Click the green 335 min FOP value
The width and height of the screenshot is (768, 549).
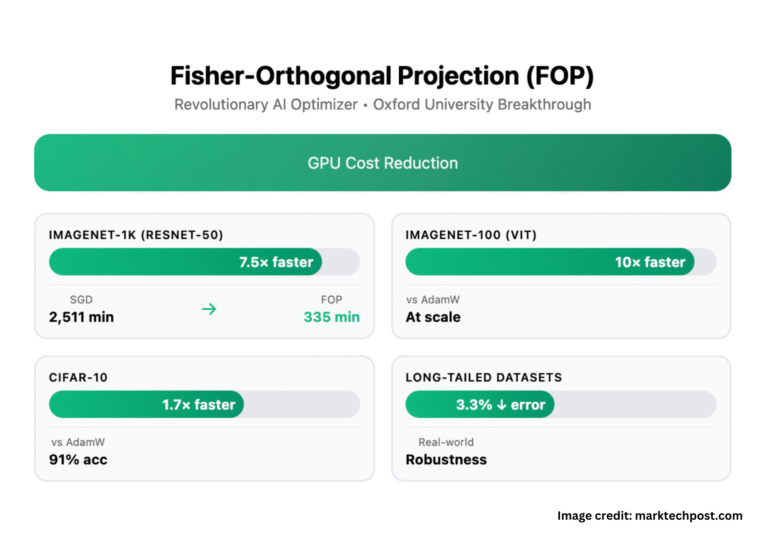pyautogui.click(x=332, y=318)
